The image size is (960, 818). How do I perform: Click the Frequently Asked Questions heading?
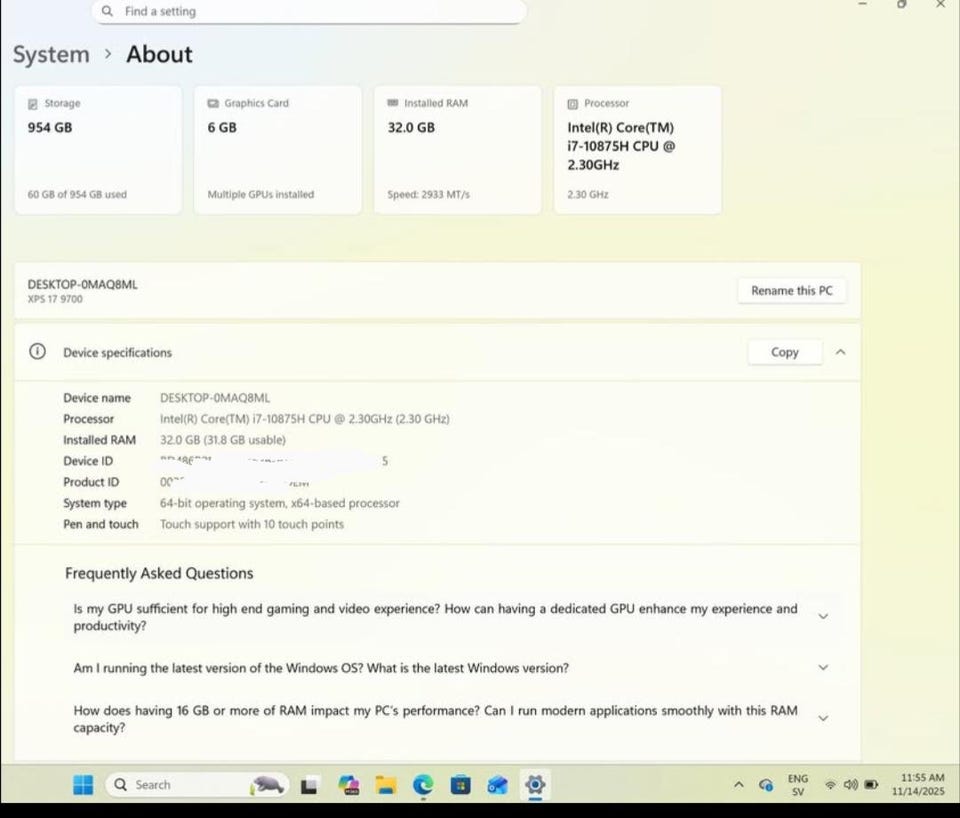pos(159,573)
